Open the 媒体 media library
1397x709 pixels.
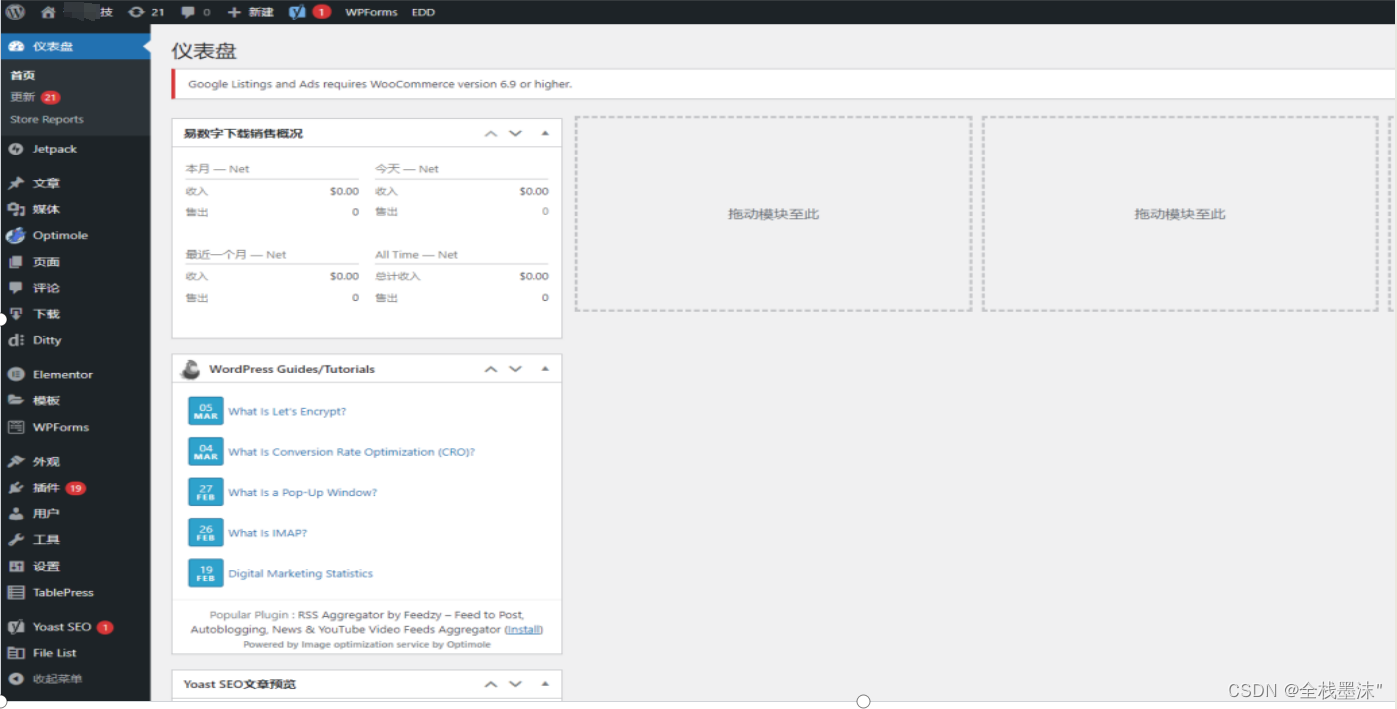tap(45, 209)
